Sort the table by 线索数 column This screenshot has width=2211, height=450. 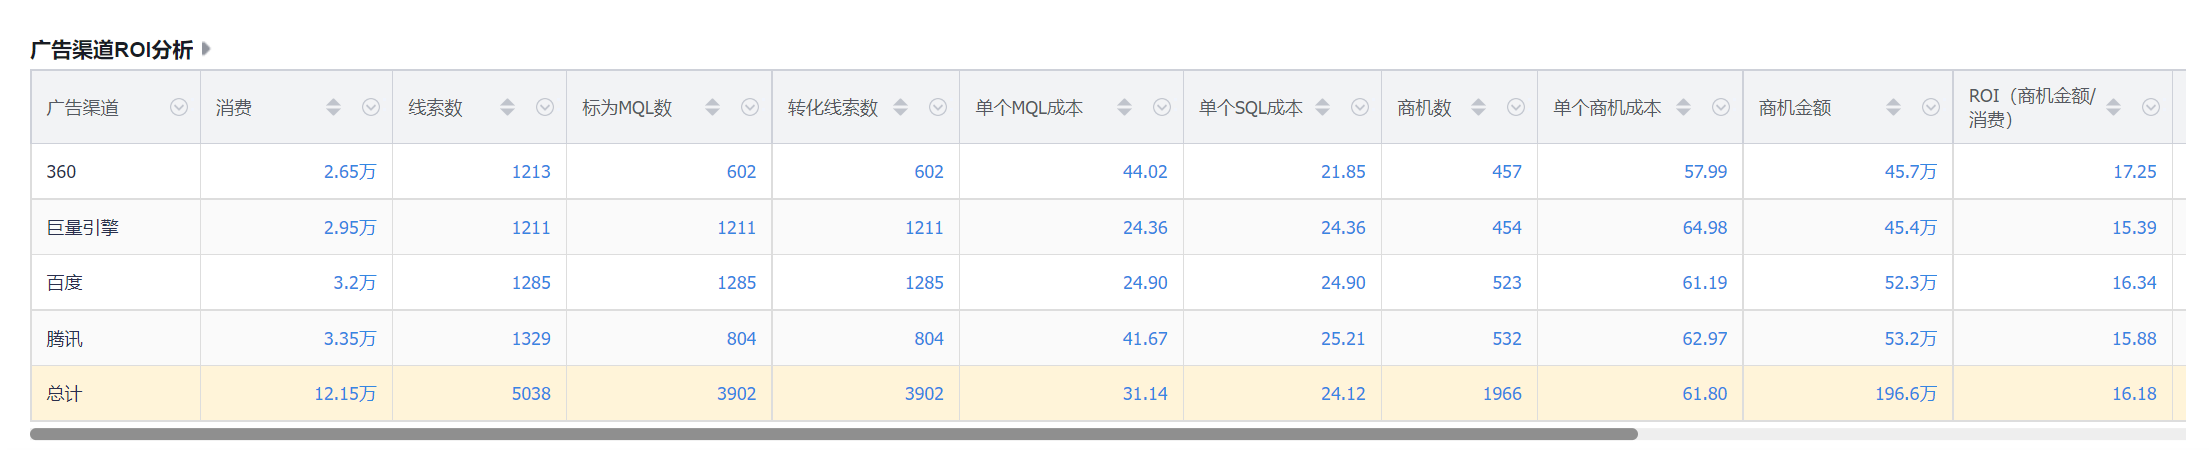click(x=507, y=107)
